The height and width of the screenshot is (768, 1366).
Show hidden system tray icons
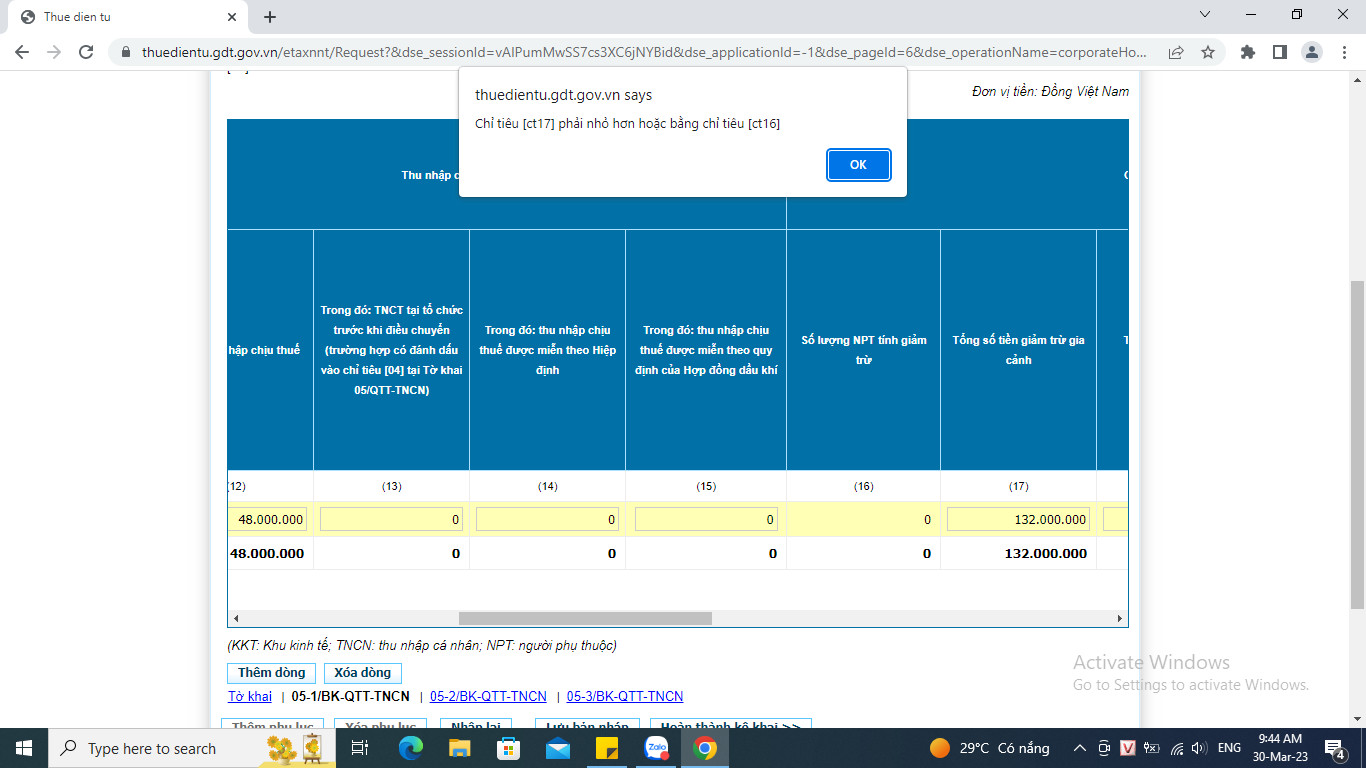(x=1080, y=748)
